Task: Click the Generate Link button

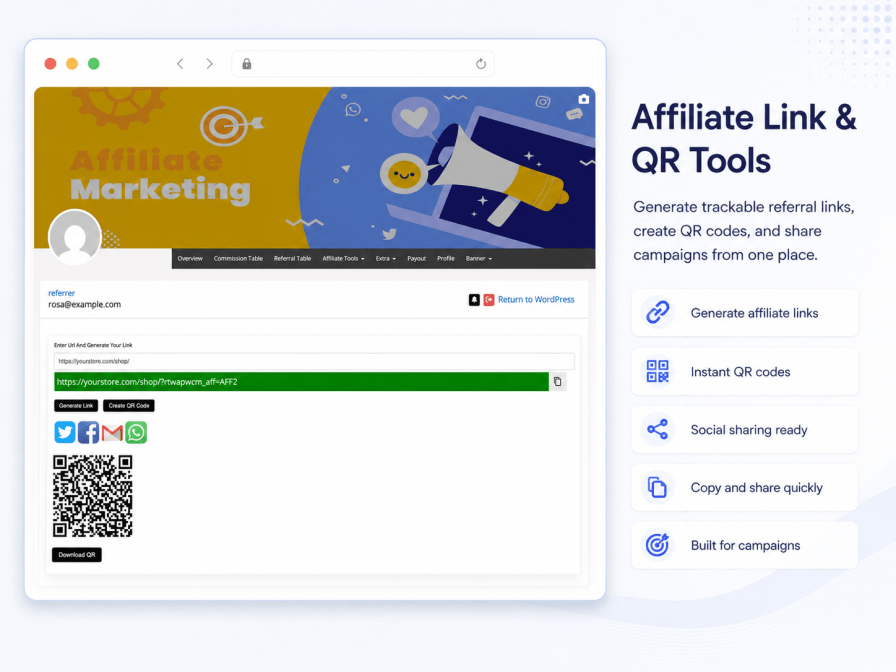Action: 76,406
